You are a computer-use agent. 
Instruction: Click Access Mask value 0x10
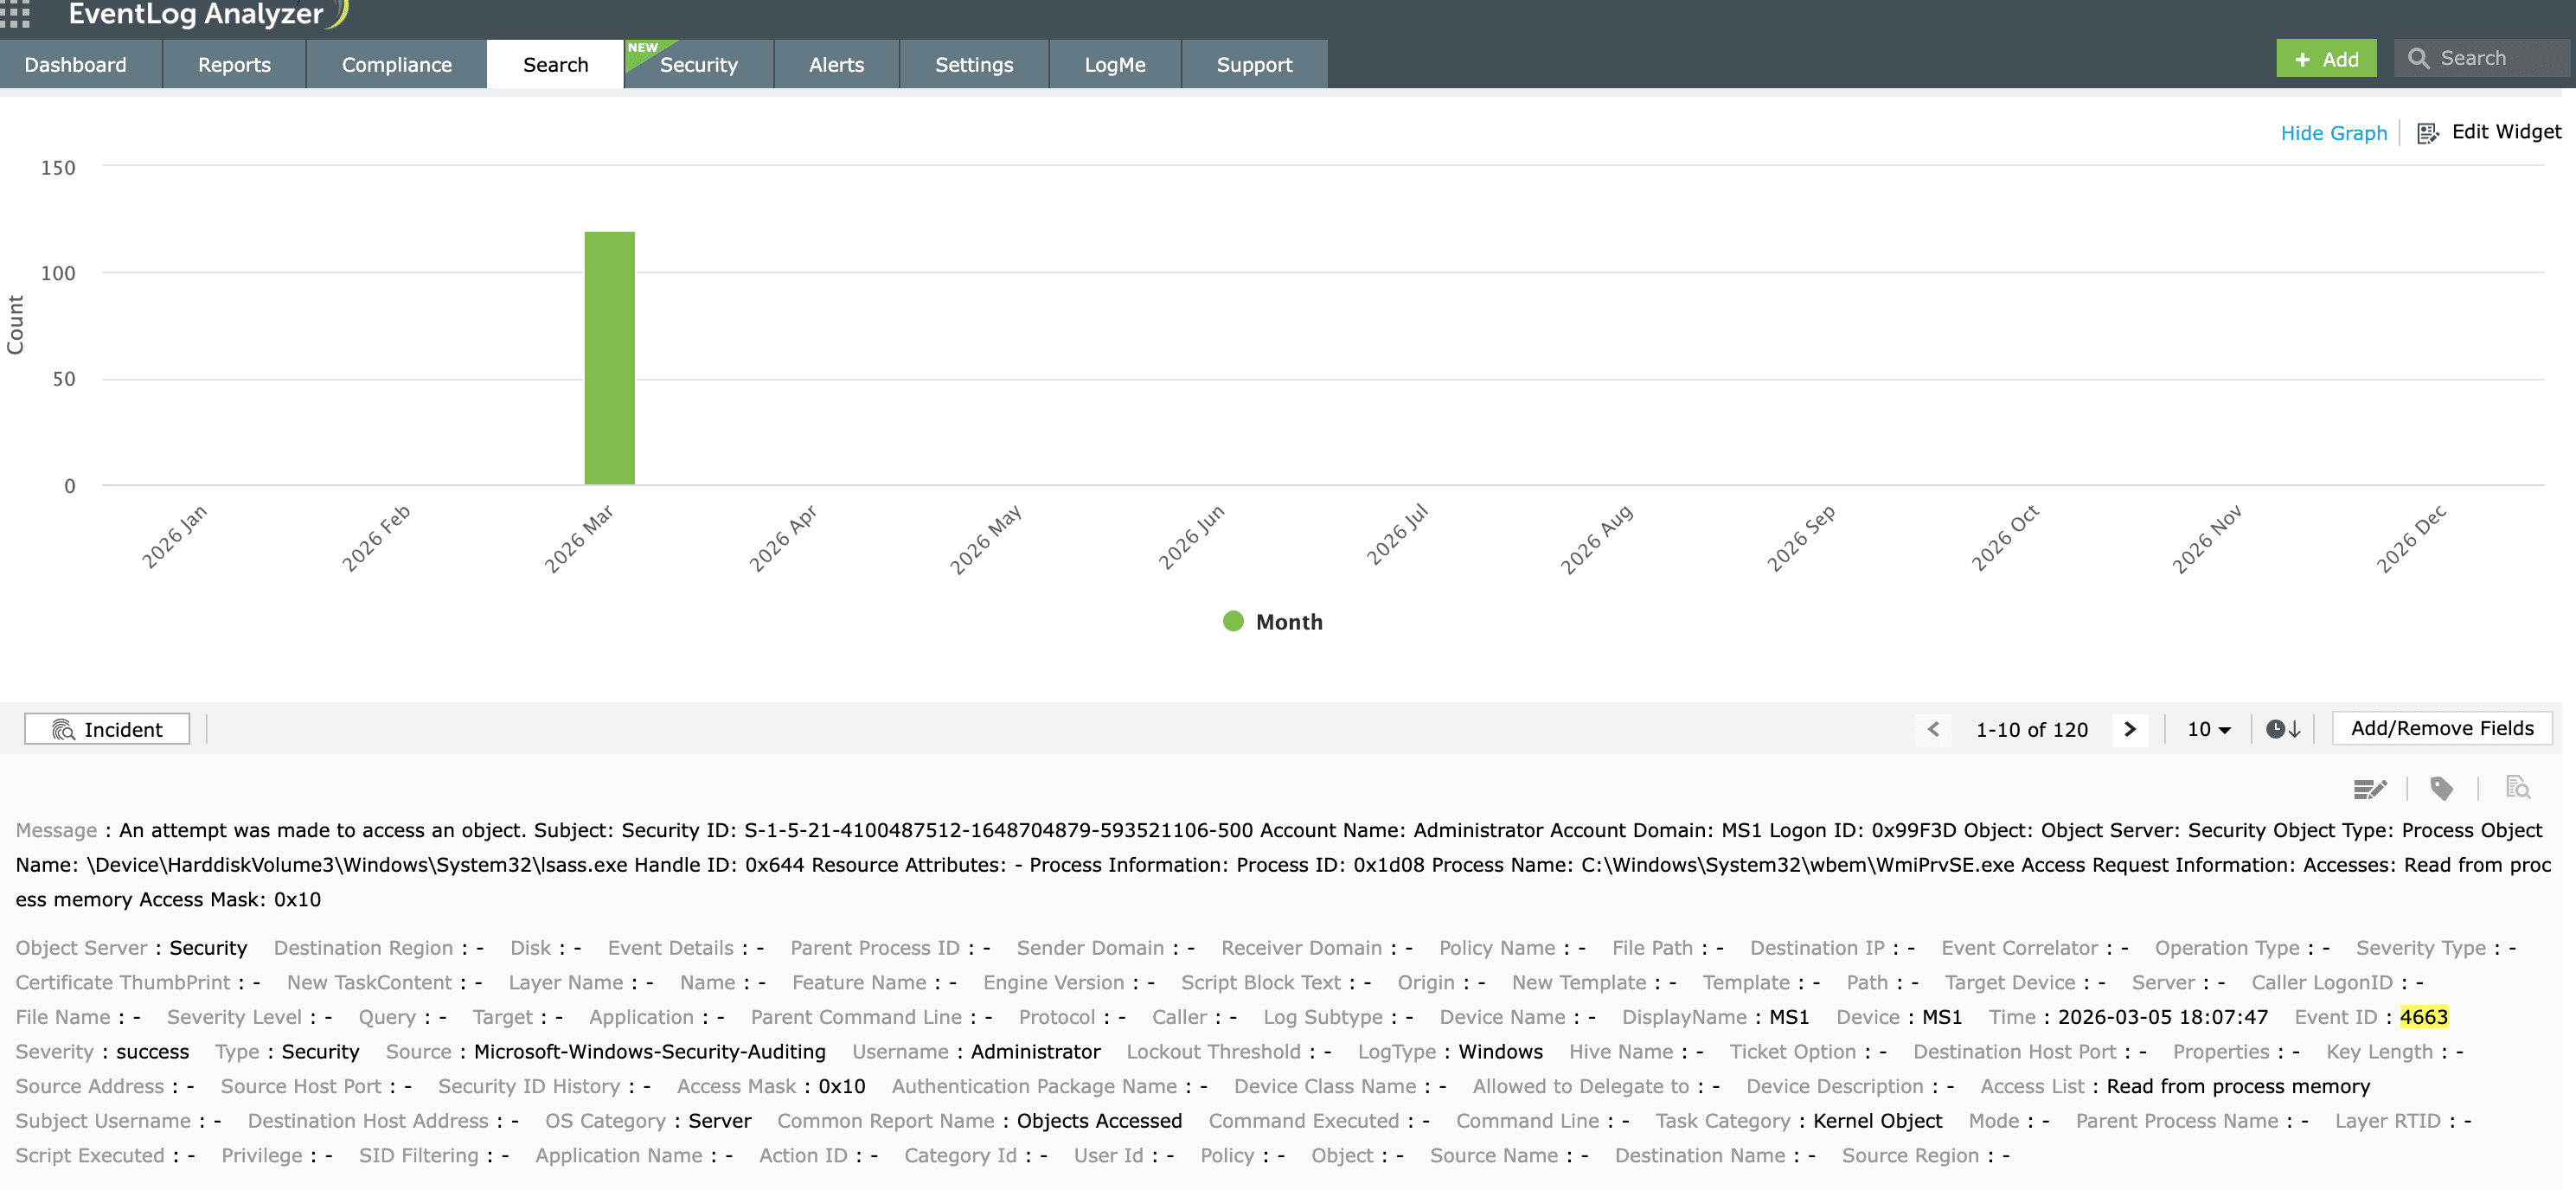(842, 1086)
